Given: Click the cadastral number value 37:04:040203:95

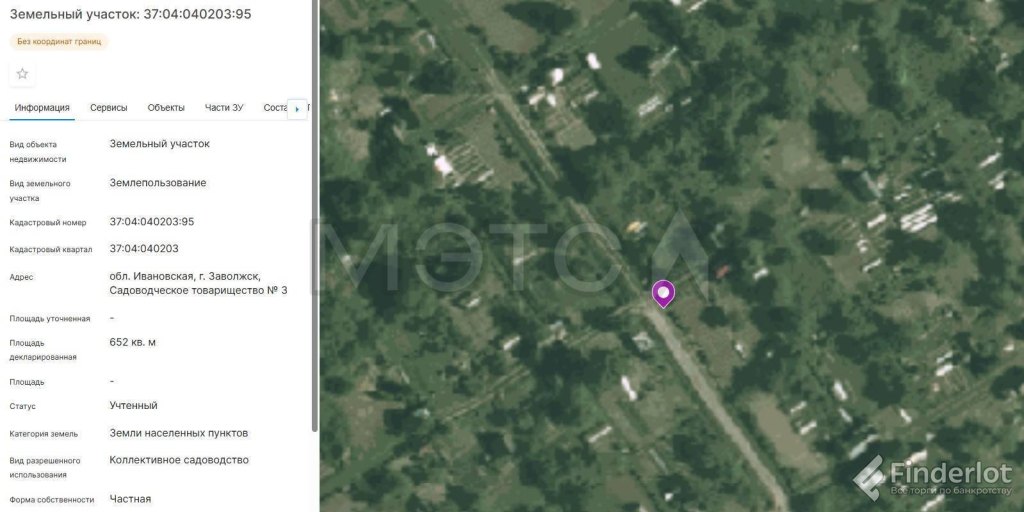Looking at the screenshot, I should (152, 222).
